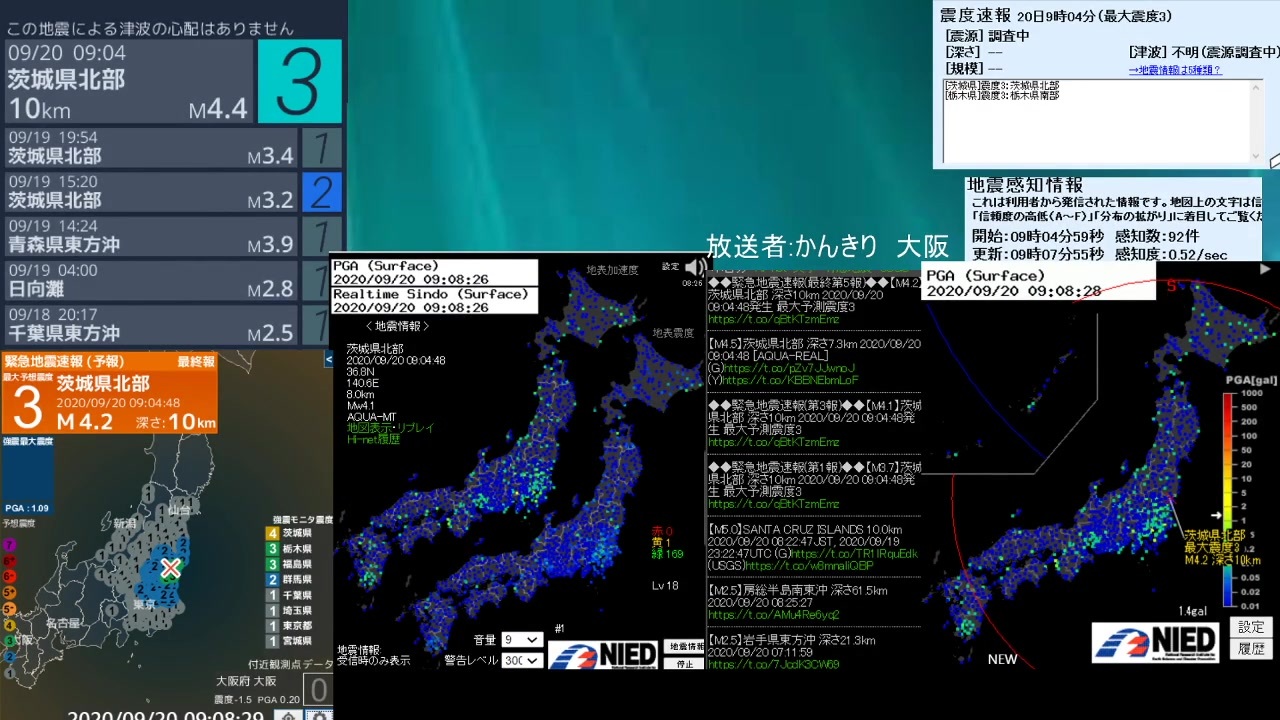Select the intensity 7 legend marker
This screenshot has width=1280, height=720.
pos(10,545)
